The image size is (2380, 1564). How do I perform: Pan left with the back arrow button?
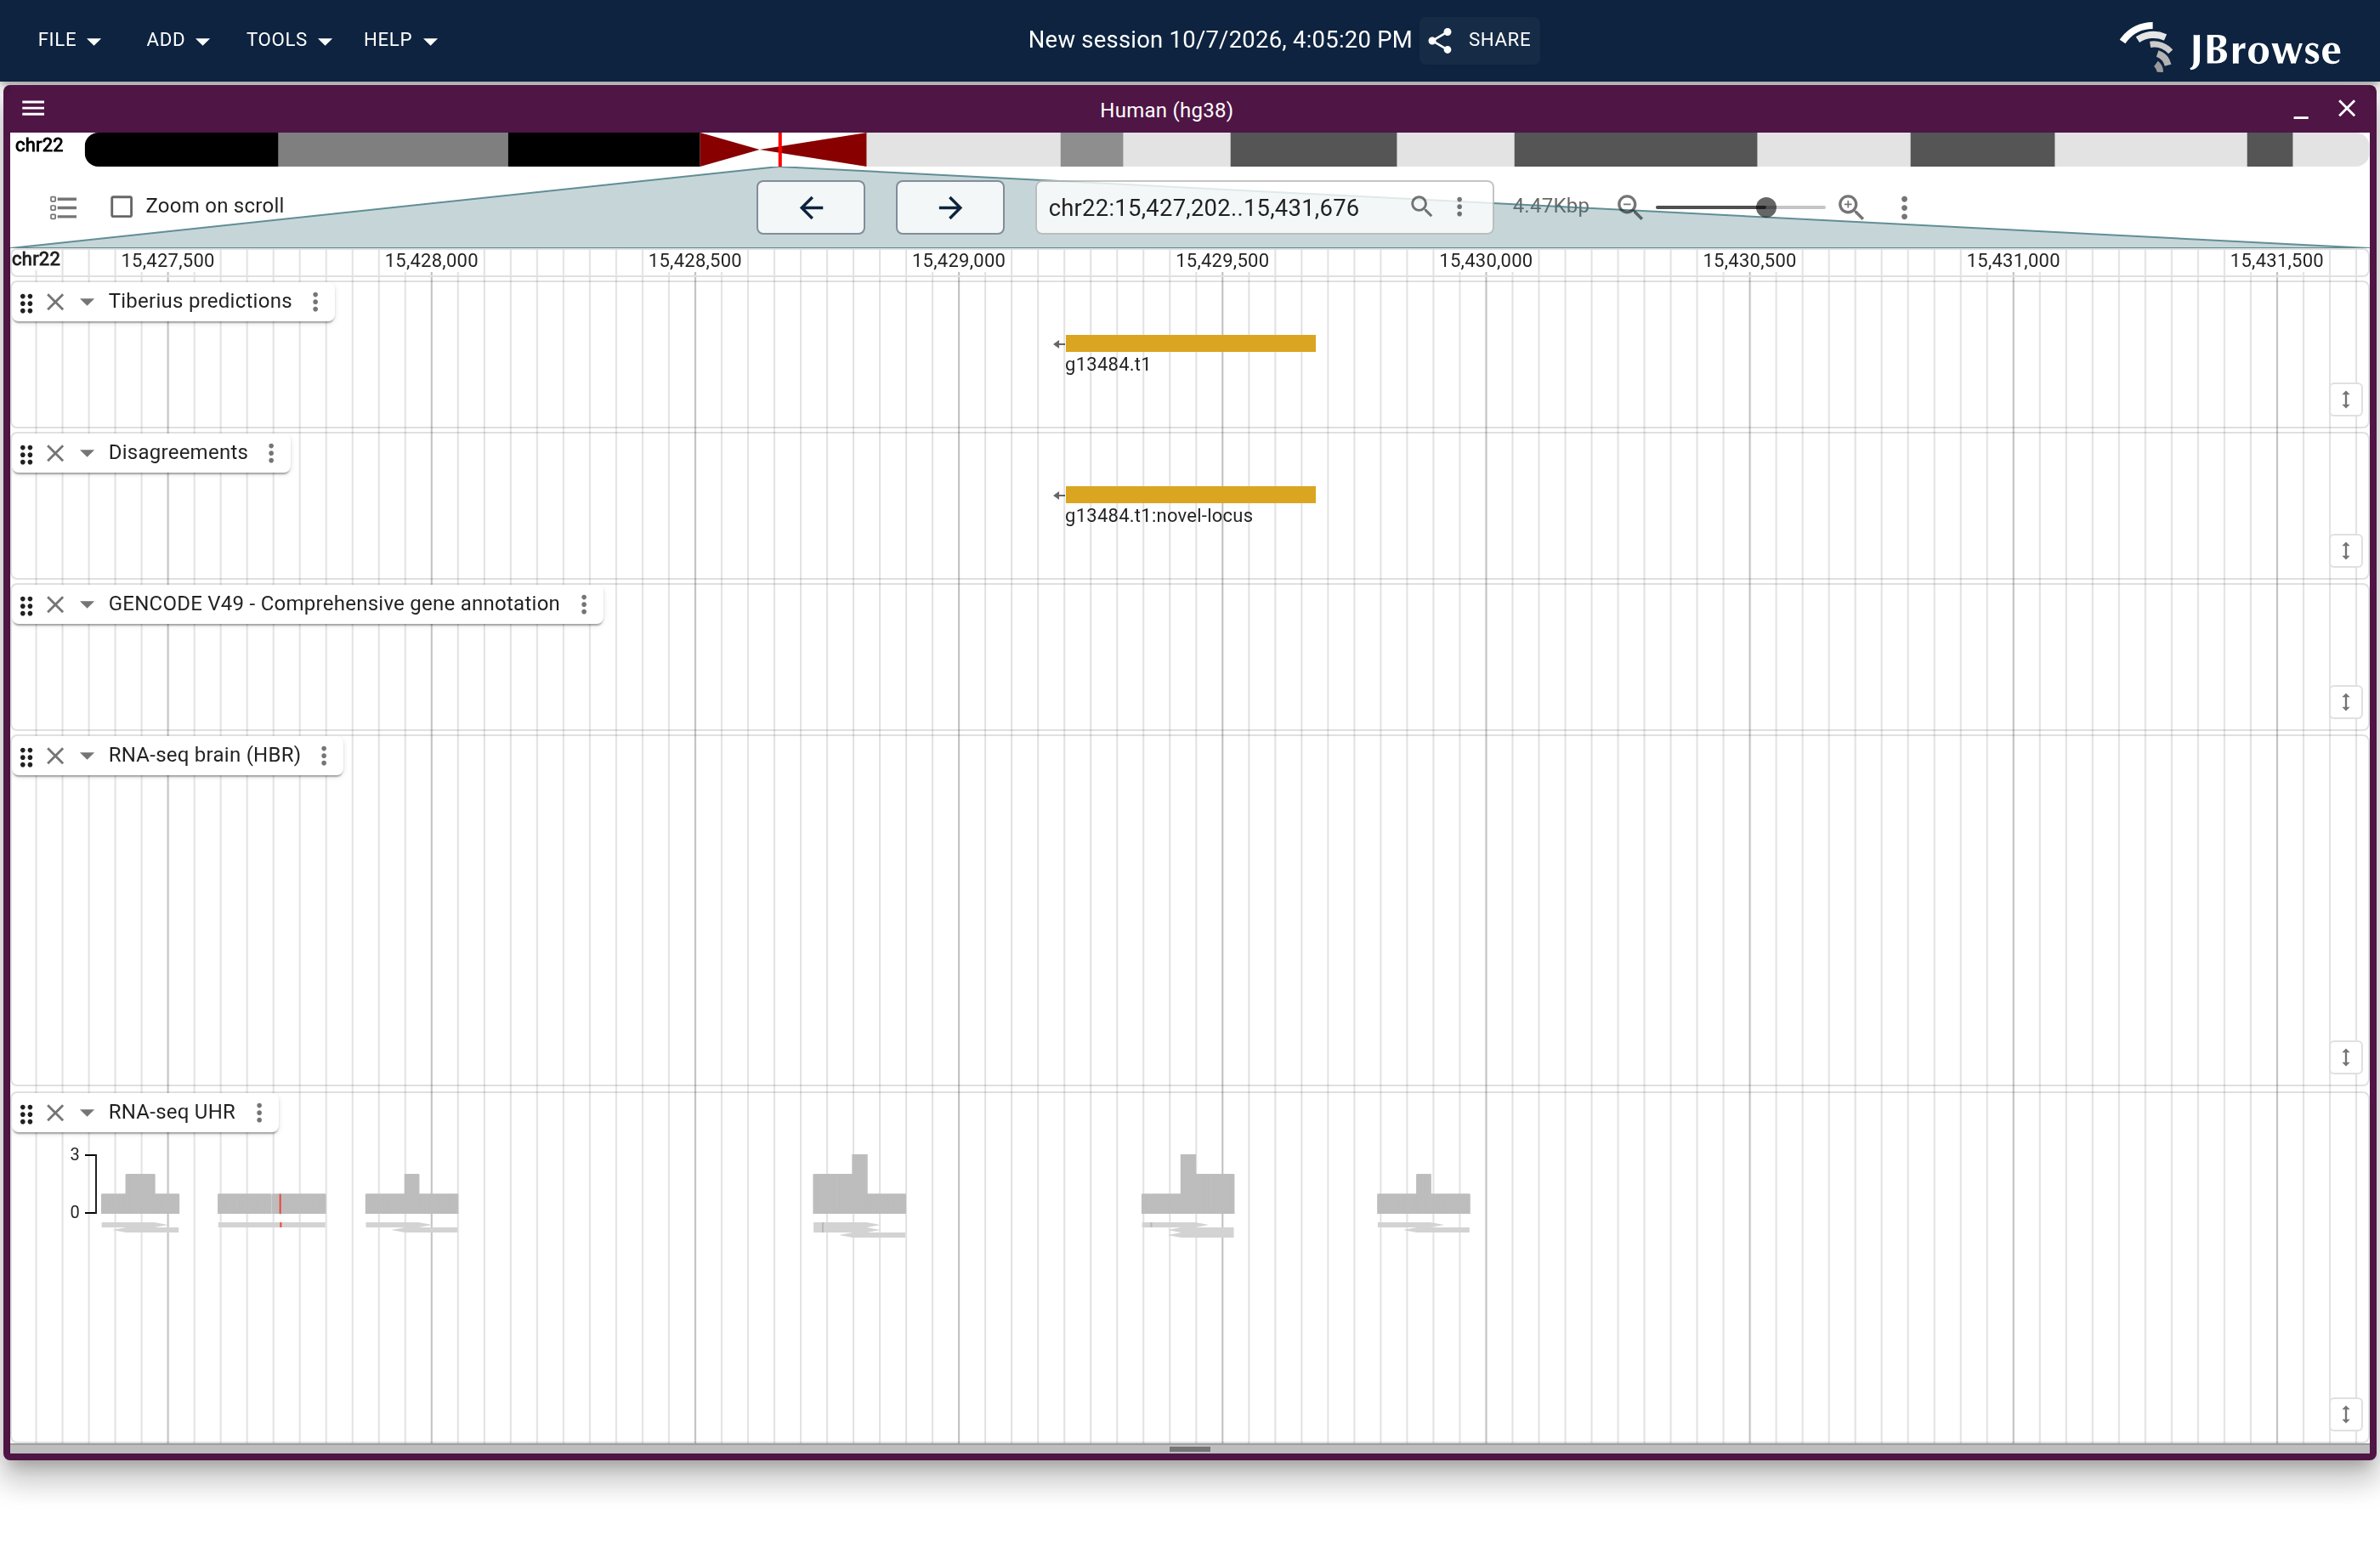coord(810,207)
